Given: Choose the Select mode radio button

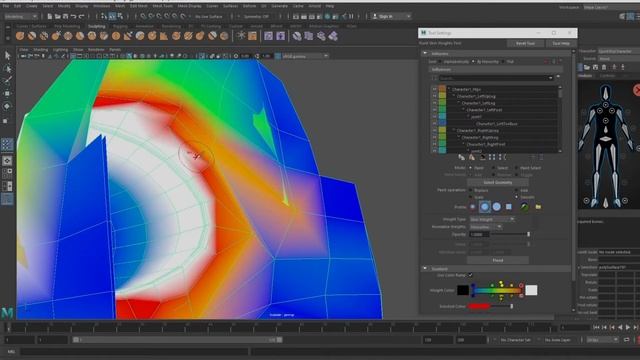Looking at the screenshot, I should (x=493, y=168).
